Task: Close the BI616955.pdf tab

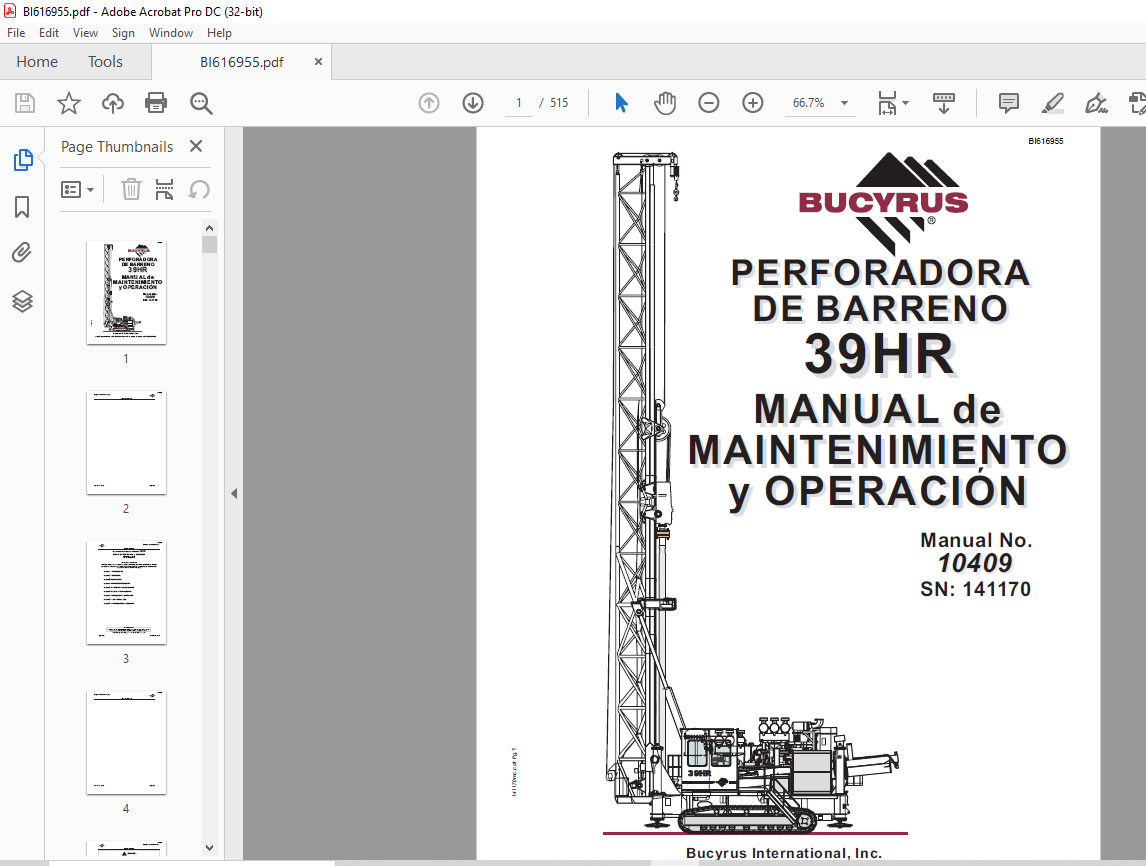Action: coord(318,62)
